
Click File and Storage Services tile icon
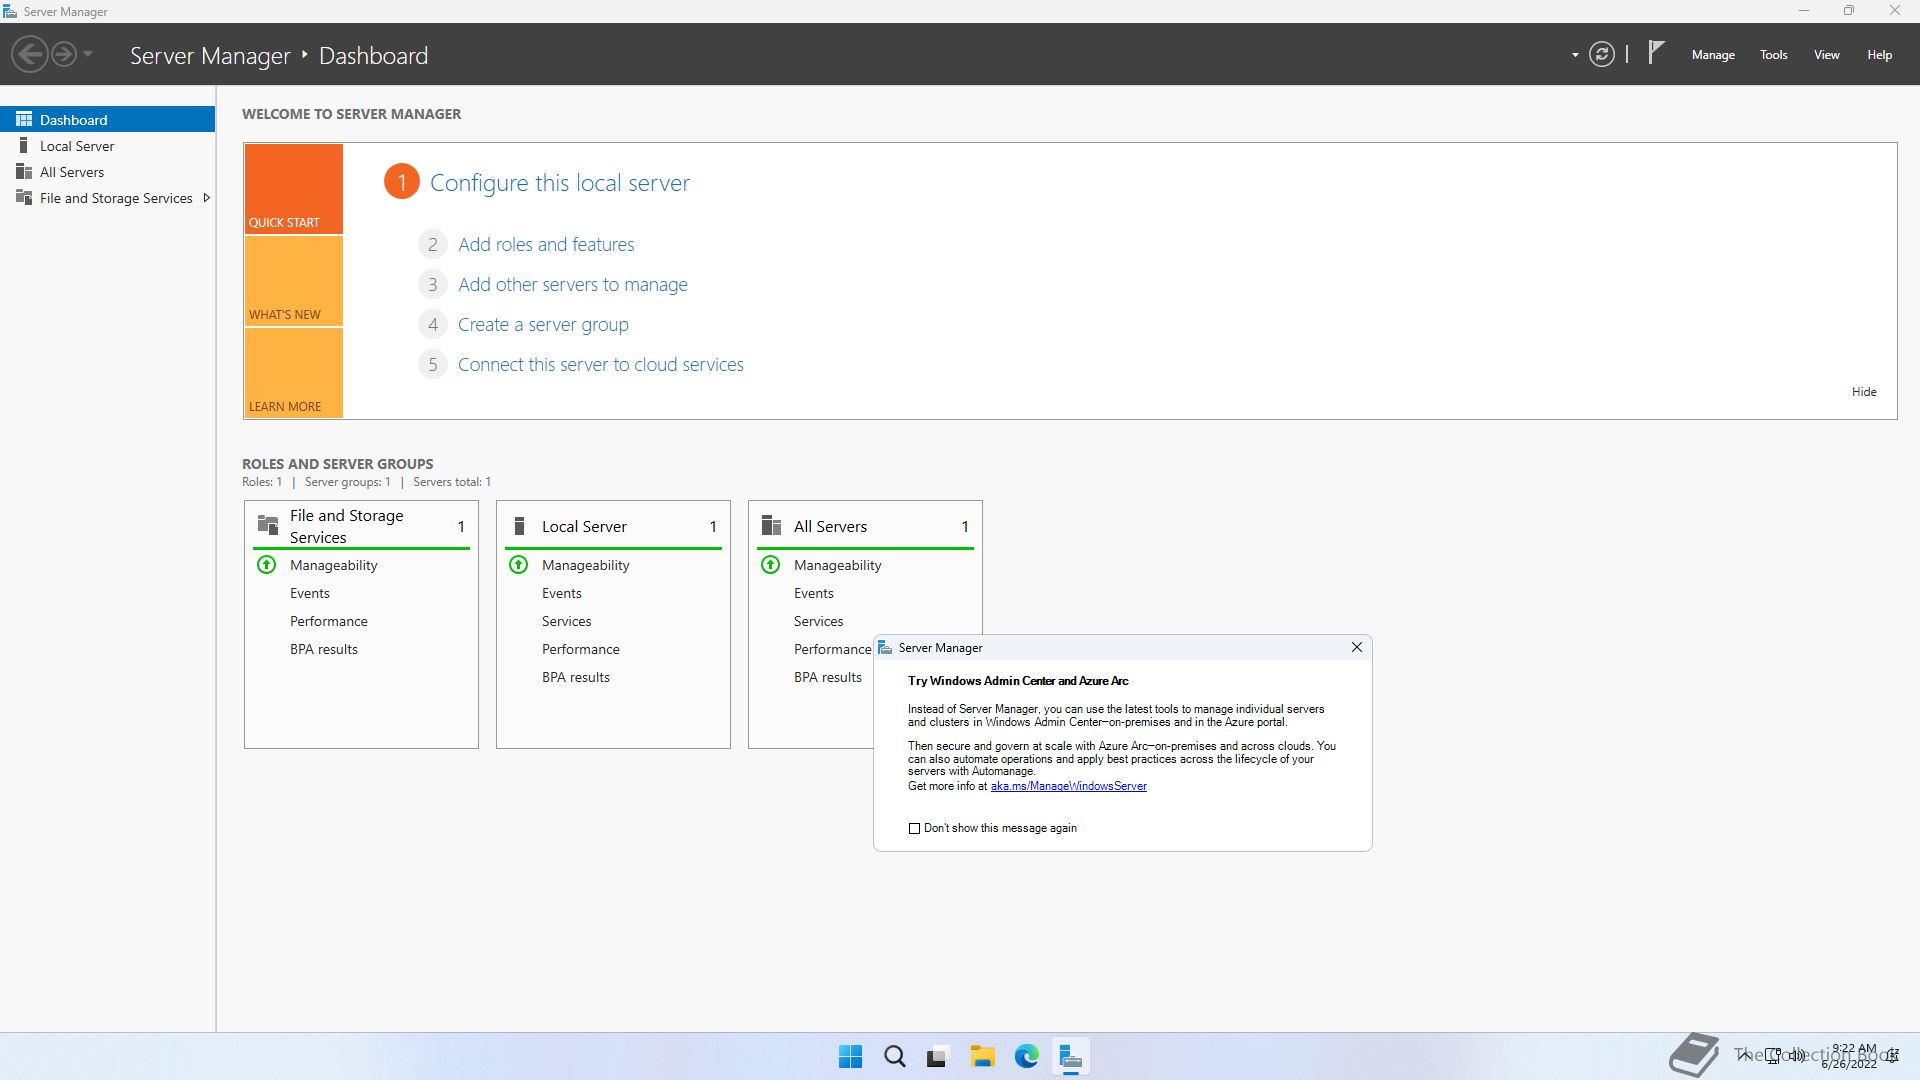click(268, 525)
